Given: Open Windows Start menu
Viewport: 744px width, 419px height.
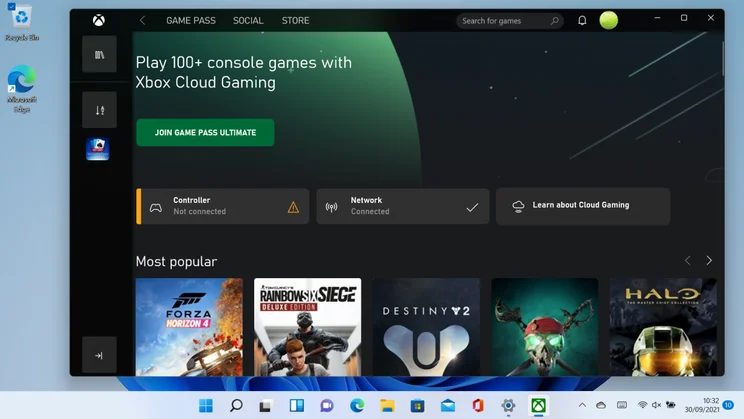Looking at the screenshot, I should pyautogui.click(x=206, y=406).
